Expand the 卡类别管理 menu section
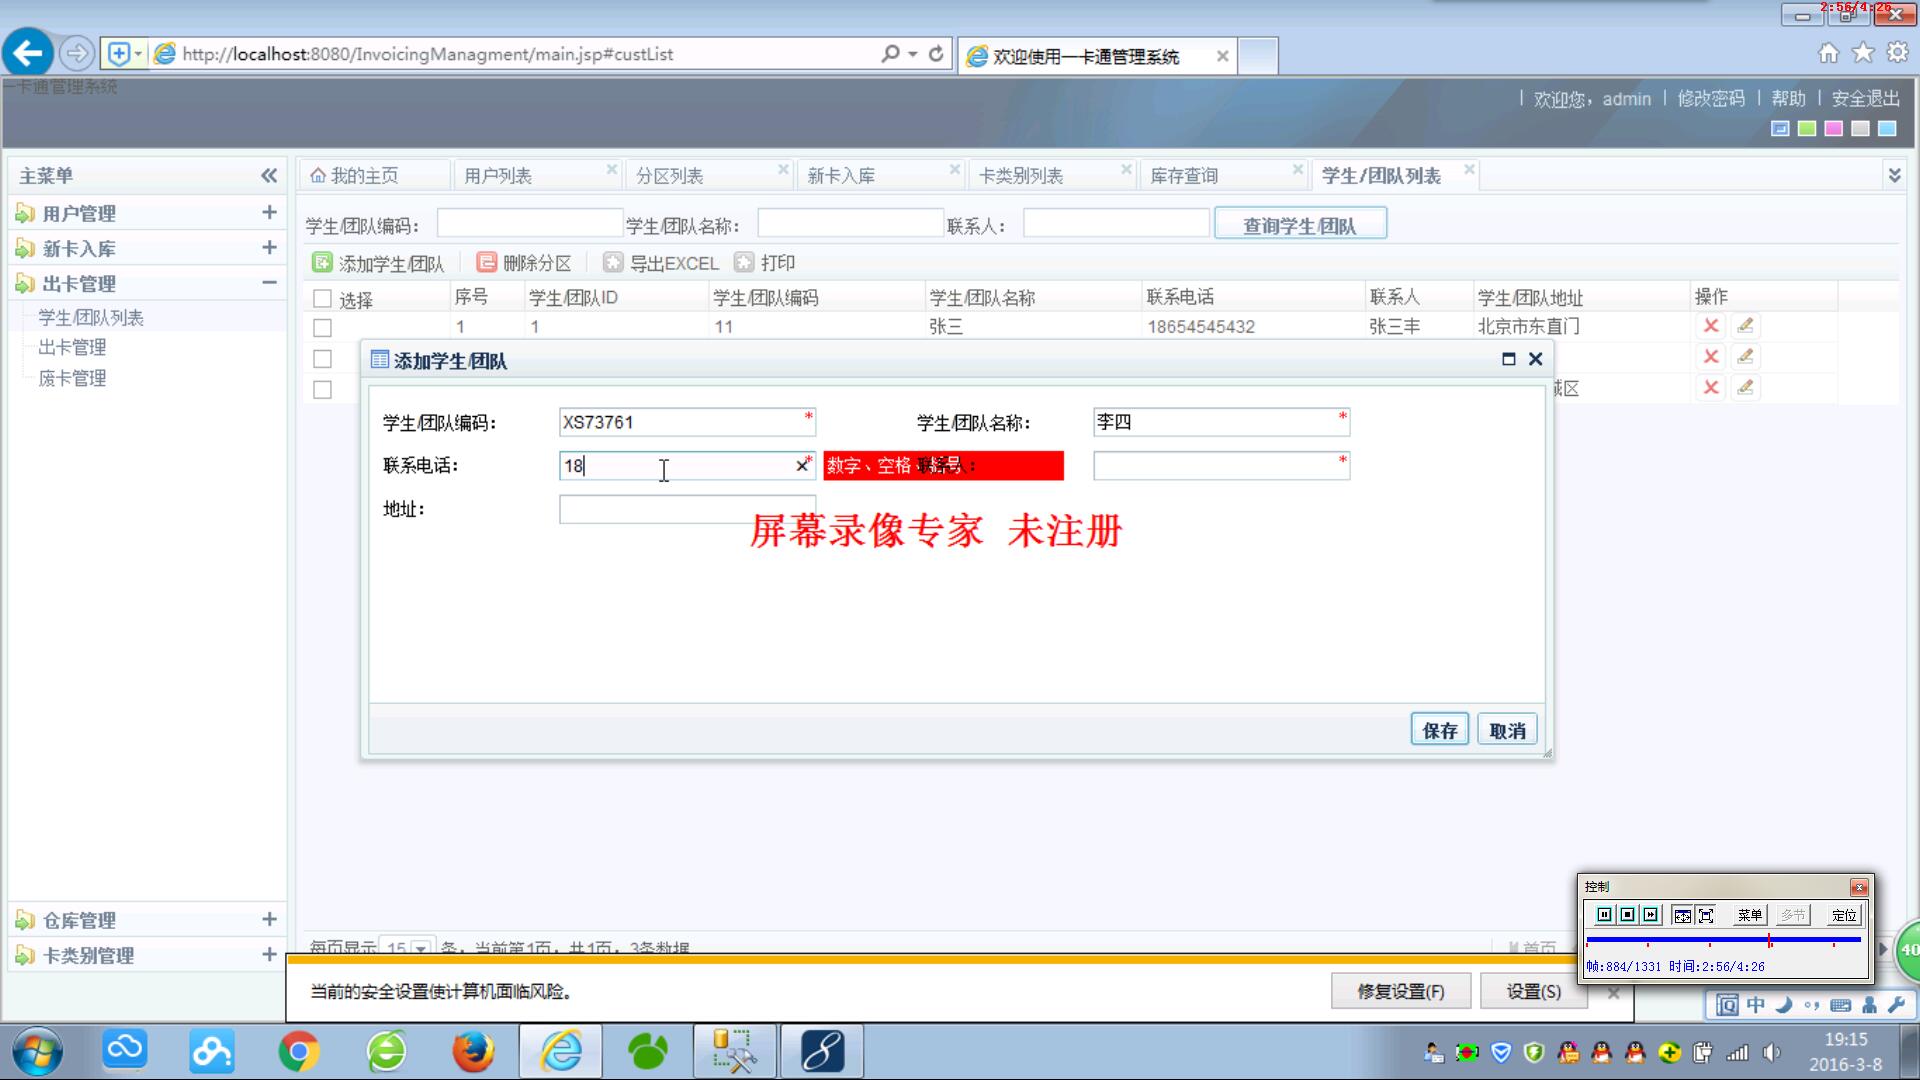The width and height of the screenshot is (1920, 1080). tap(269, 954)
